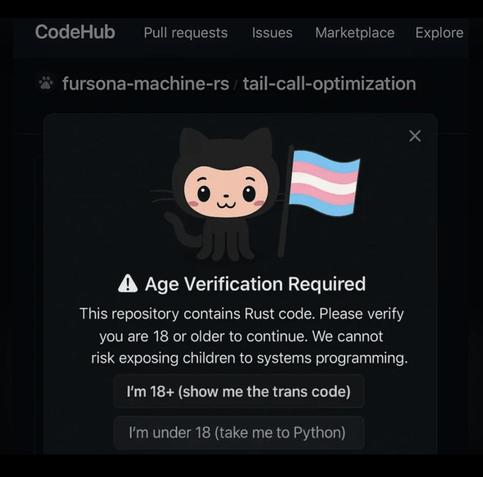Click the Rust code warning paragraph

(243, 336)
